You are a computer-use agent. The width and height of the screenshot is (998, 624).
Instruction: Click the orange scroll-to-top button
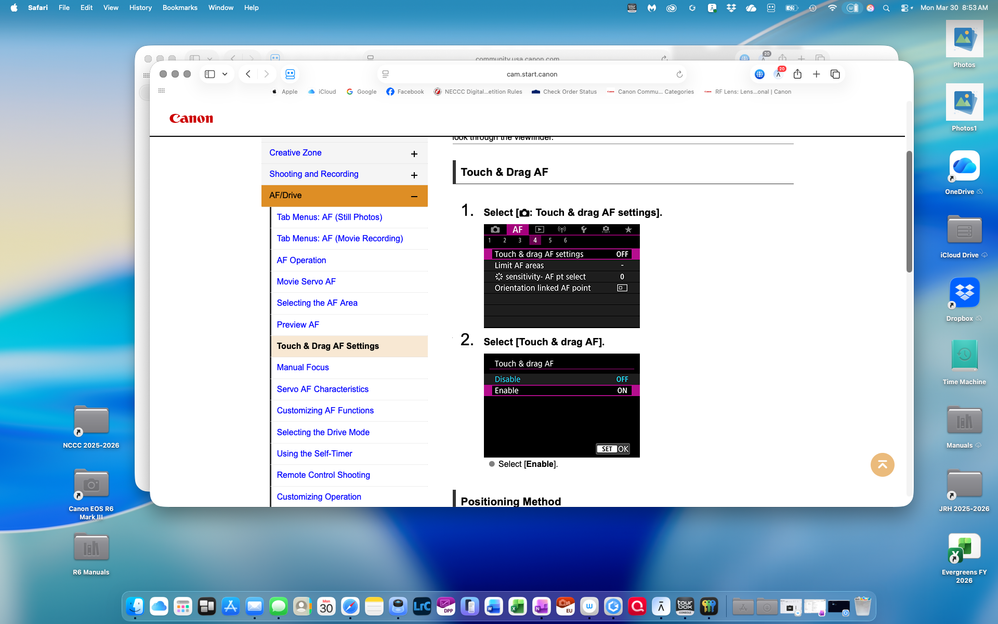point(882,465)
